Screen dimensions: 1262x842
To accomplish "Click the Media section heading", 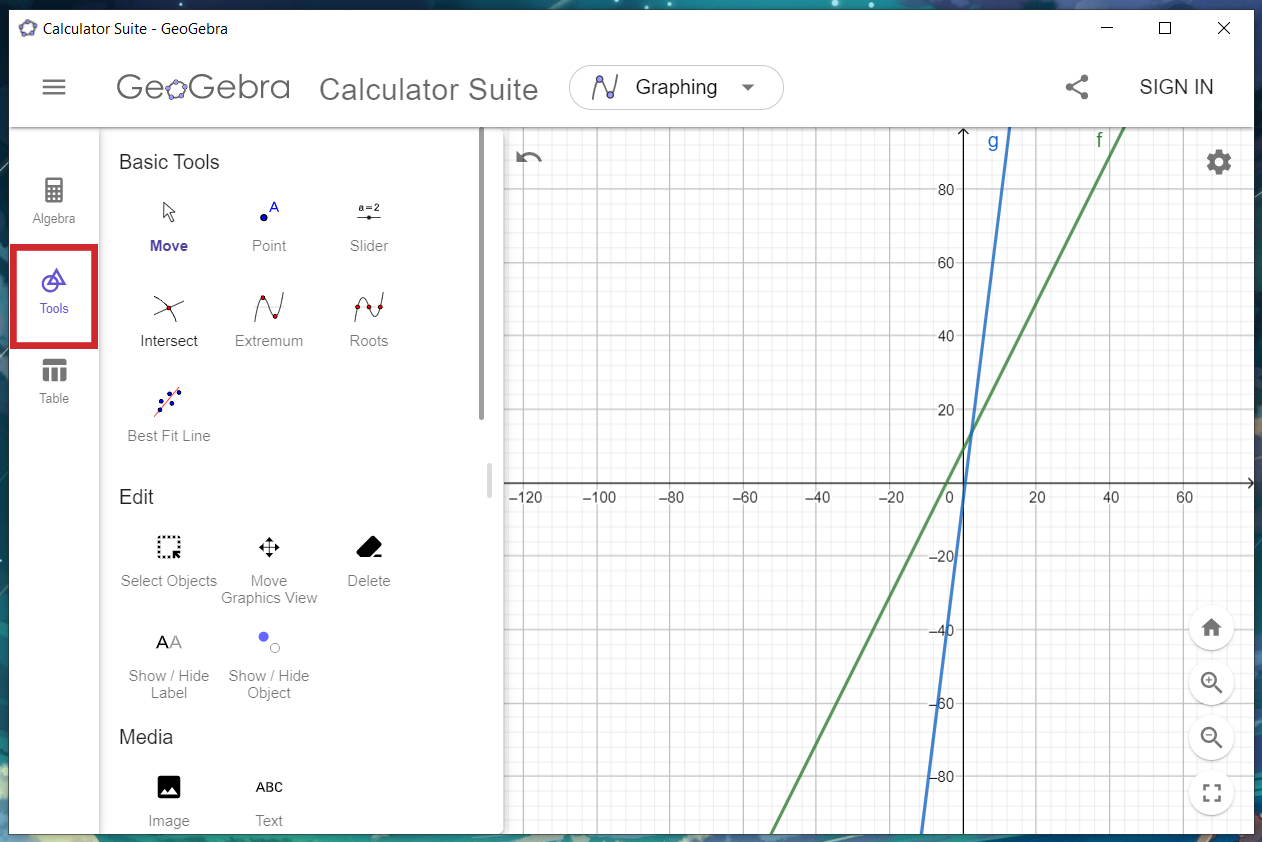I will [146, 737].
